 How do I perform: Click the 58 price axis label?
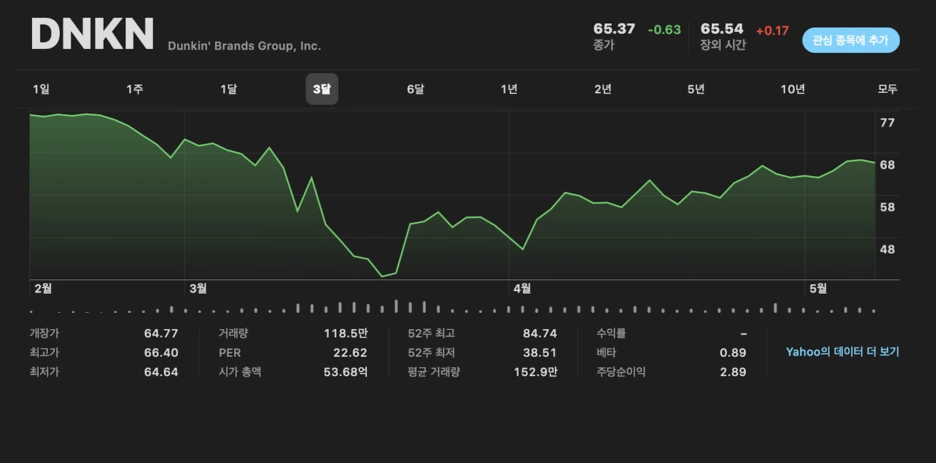pyautogui.click(x=887, y=208)
